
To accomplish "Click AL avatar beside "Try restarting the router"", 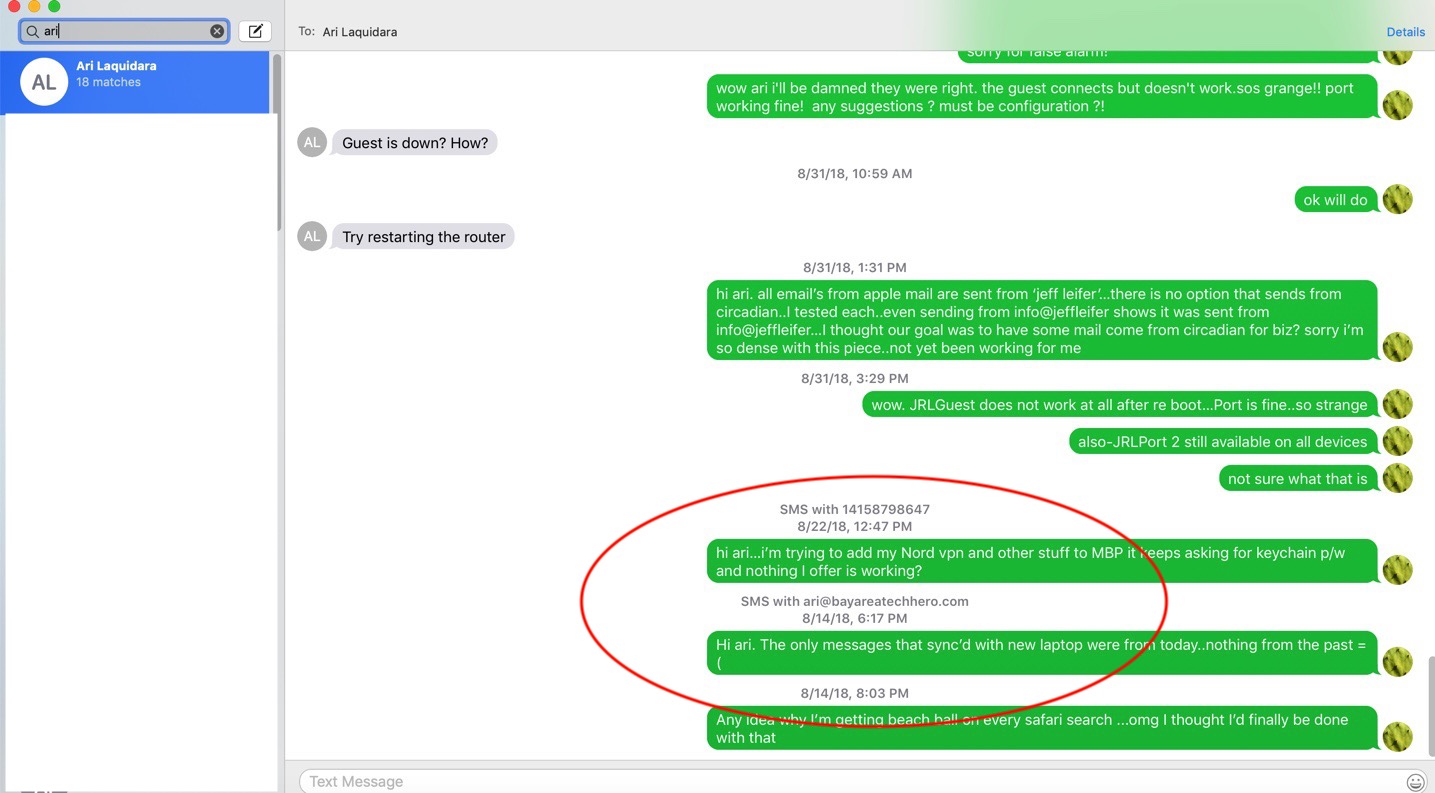I will 312,237.
